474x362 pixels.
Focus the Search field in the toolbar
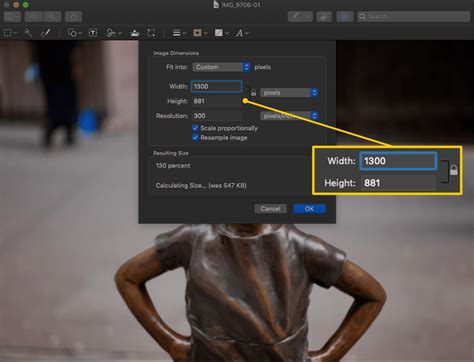point(413,16)
